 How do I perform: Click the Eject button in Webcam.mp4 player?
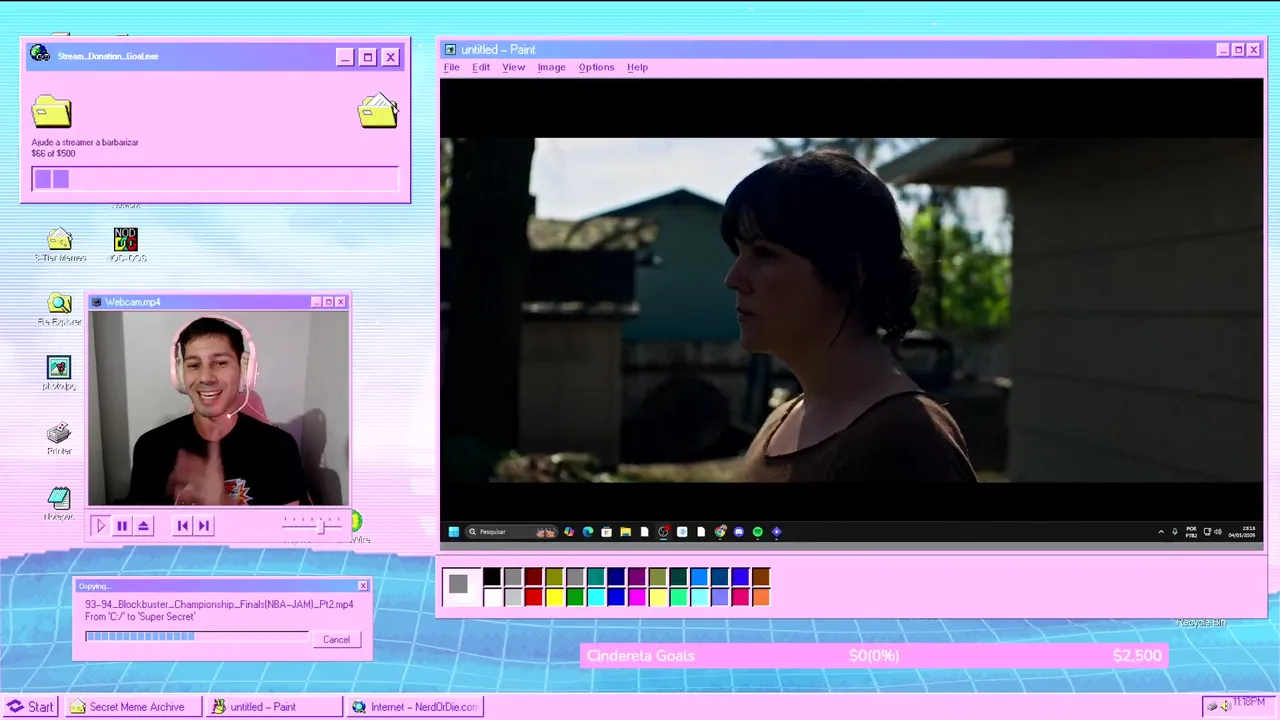[144, 525]
